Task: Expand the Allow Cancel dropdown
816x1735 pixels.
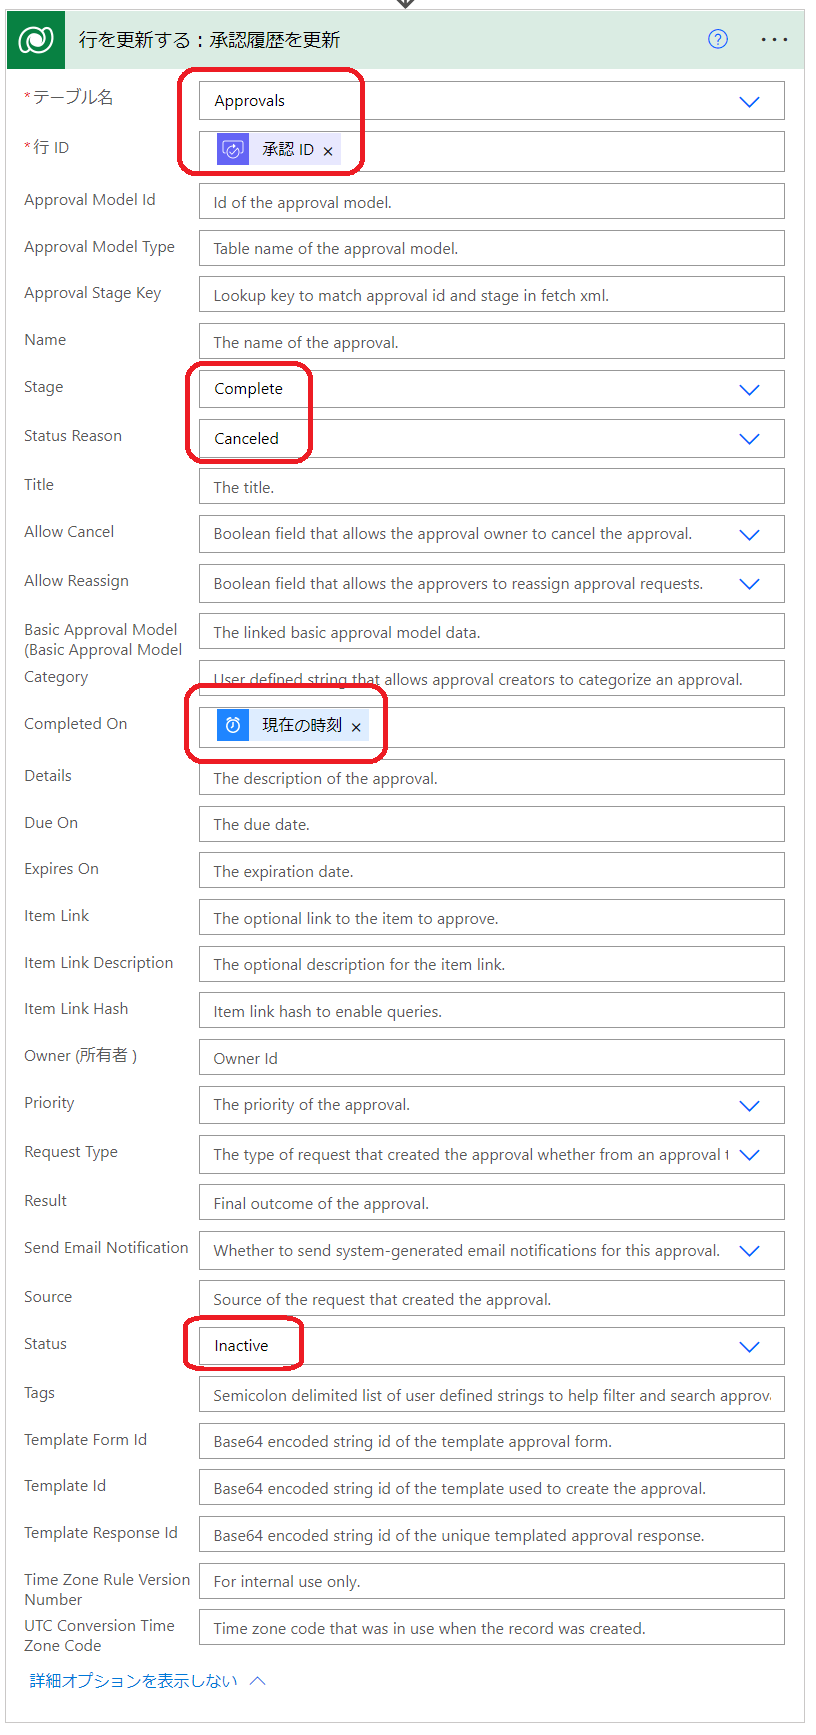Action: (491, 534)
